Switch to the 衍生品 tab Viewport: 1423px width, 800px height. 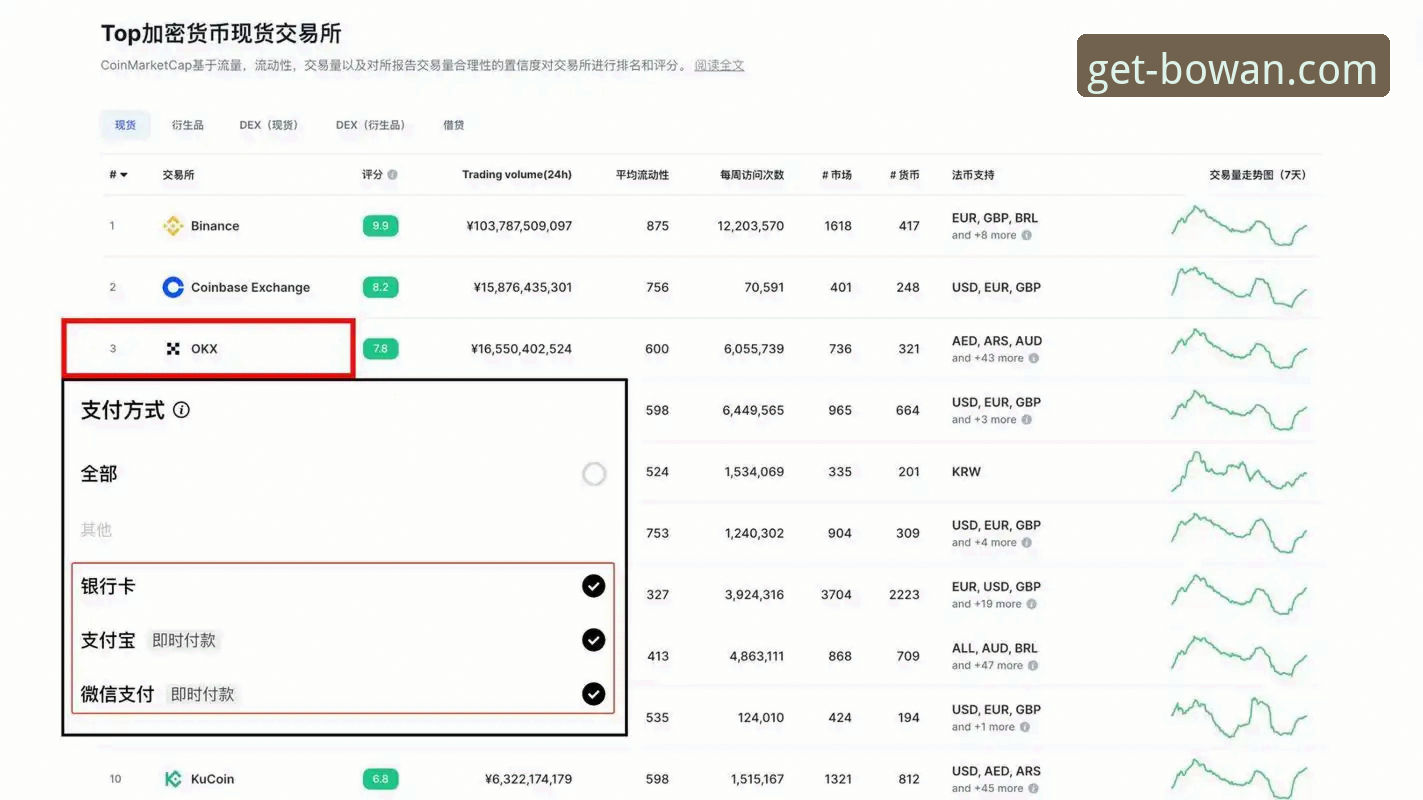187,125
